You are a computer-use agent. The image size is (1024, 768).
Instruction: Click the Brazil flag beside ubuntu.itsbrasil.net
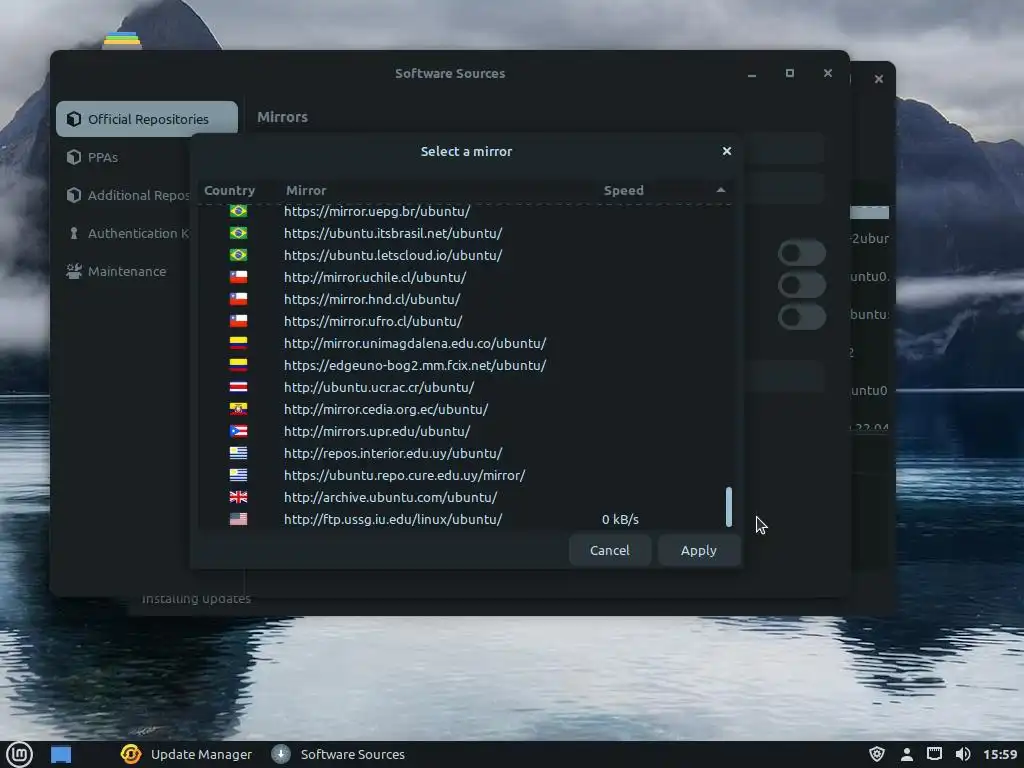238,233
